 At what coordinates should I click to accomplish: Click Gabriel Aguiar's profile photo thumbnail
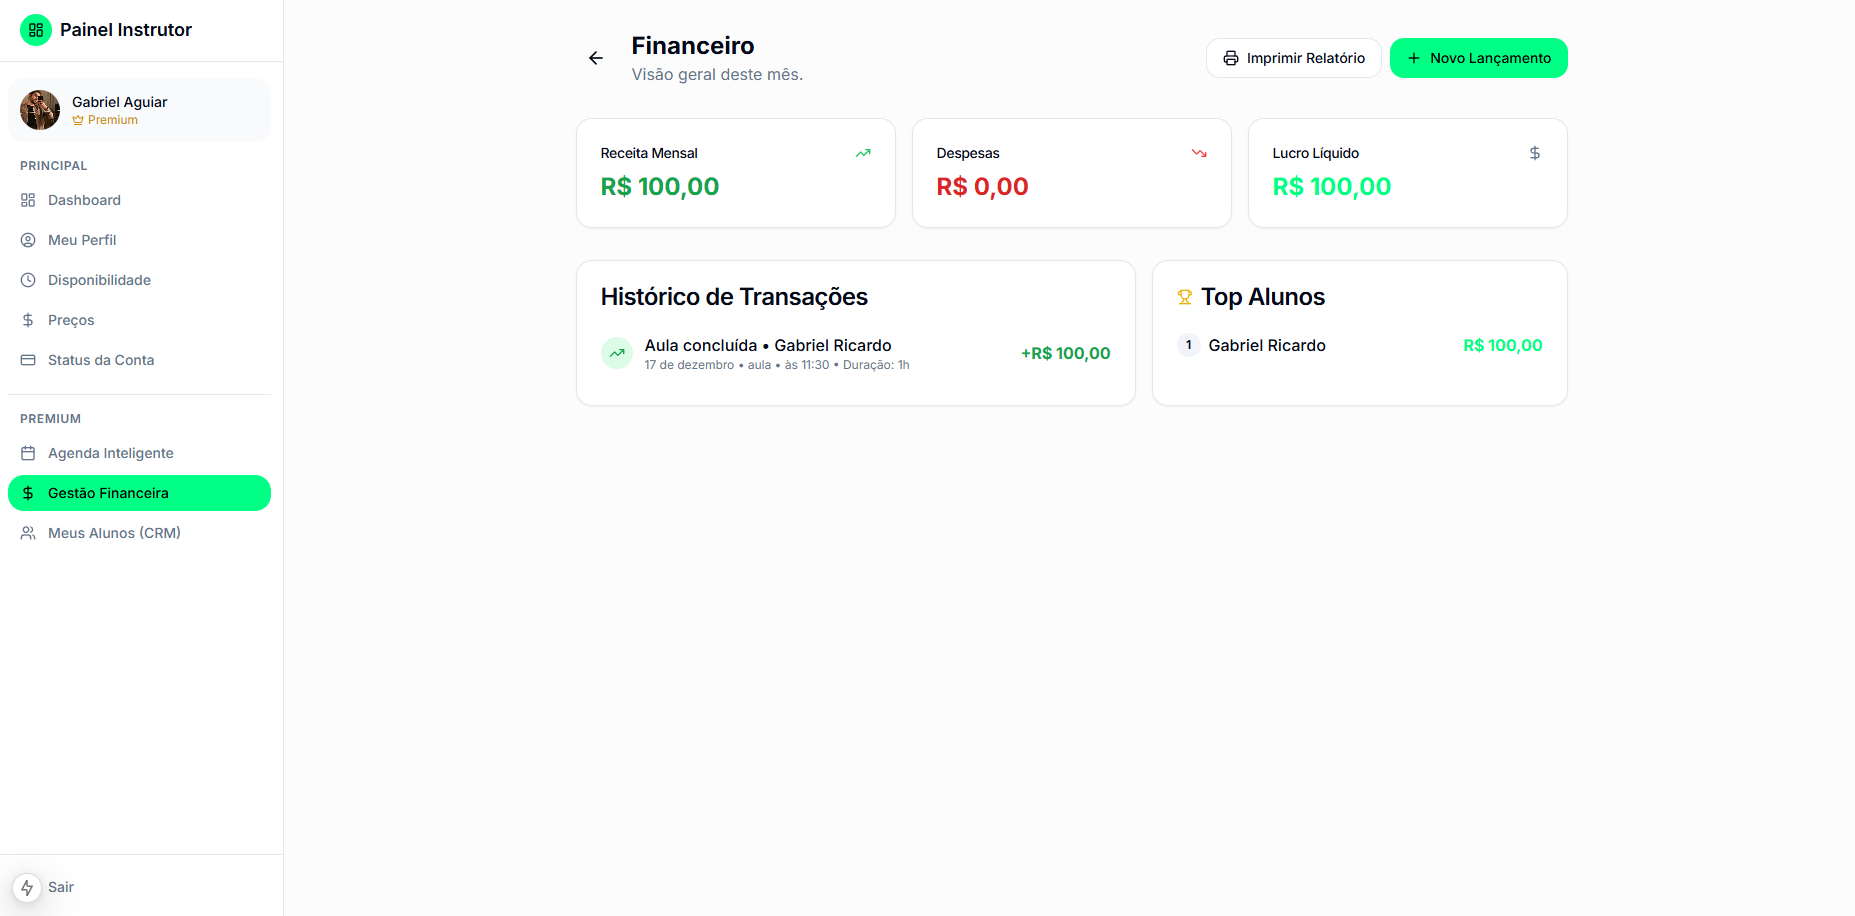point(39,110)
